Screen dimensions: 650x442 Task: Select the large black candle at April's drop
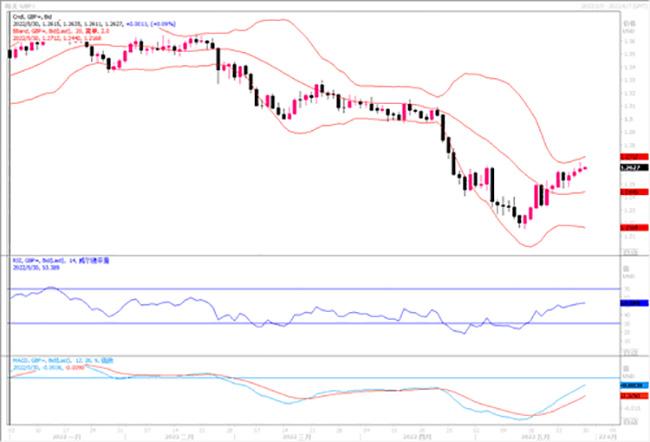pos(450,157)
